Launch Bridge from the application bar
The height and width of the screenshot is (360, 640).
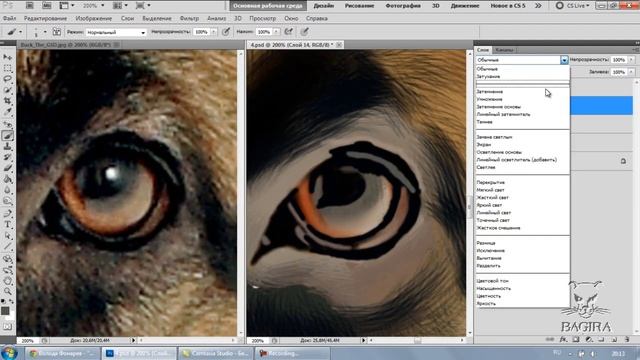click(30, 6)
